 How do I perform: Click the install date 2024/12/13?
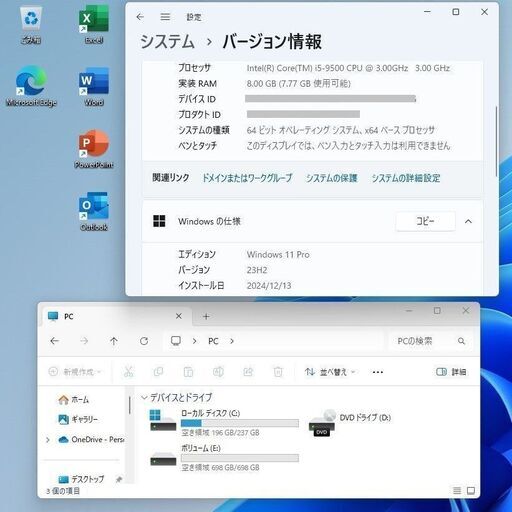coord(269,286)
